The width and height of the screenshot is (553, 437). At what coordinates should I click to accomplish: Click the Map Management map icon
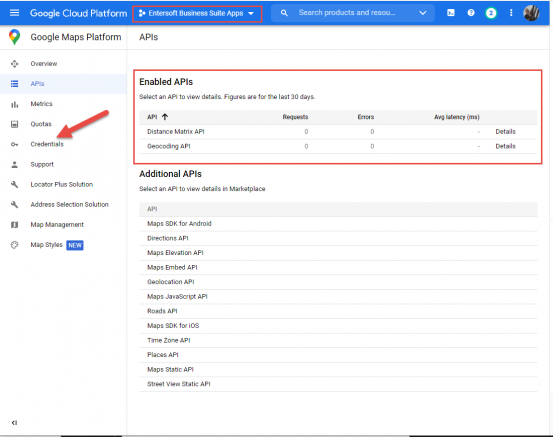point(14,225)
